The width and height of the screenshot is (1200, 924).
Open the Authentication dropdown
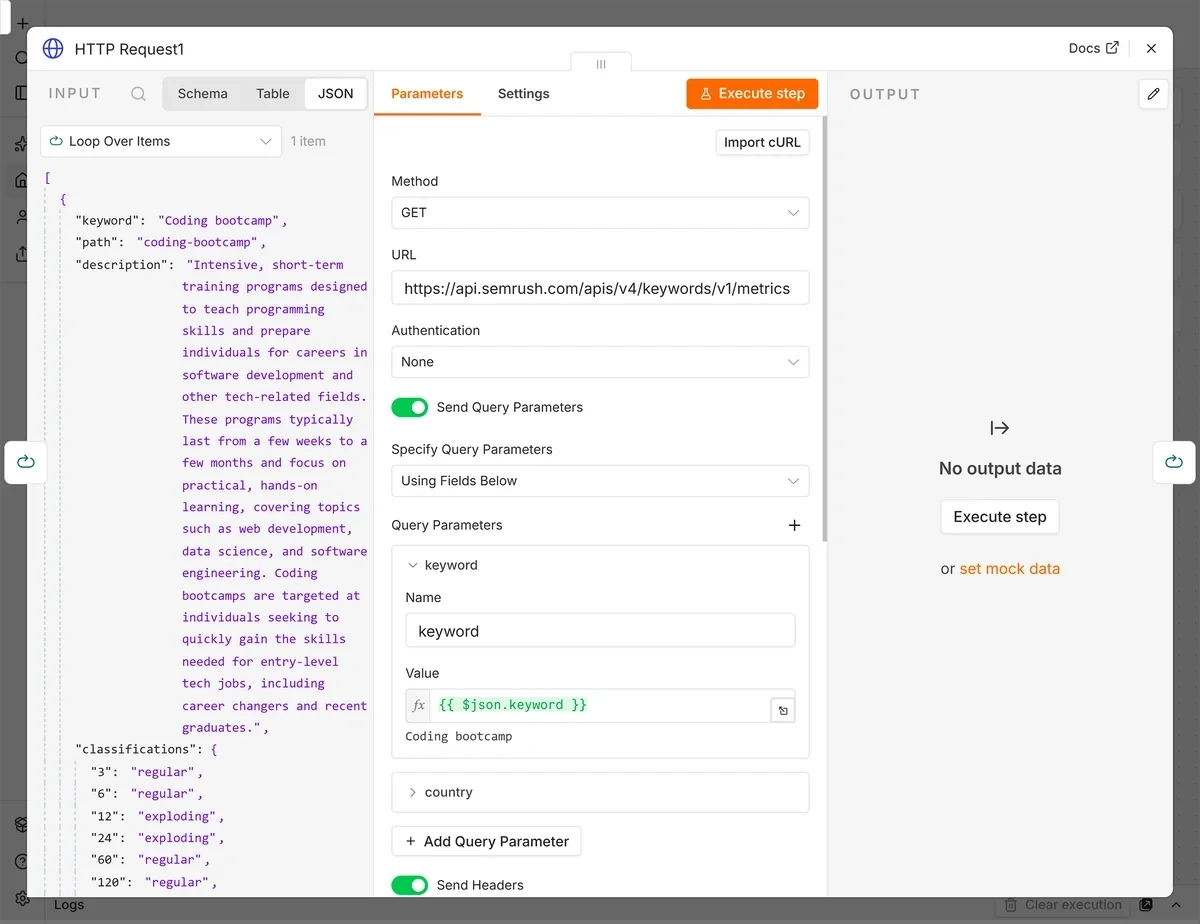tap(600, 362)
